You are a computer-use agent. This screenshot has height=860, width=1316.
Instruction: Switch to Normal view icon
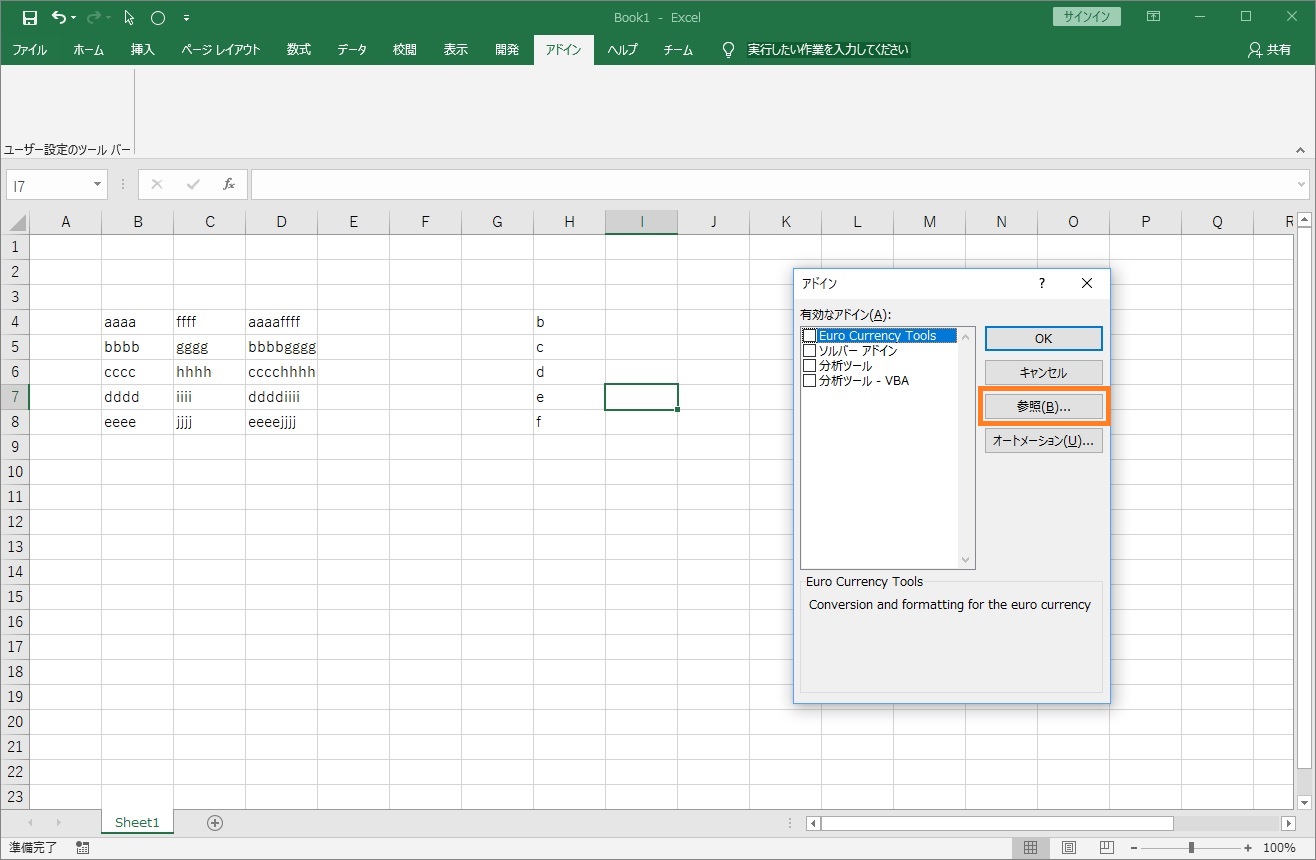pyautogui.click(x=1030, y=848)
